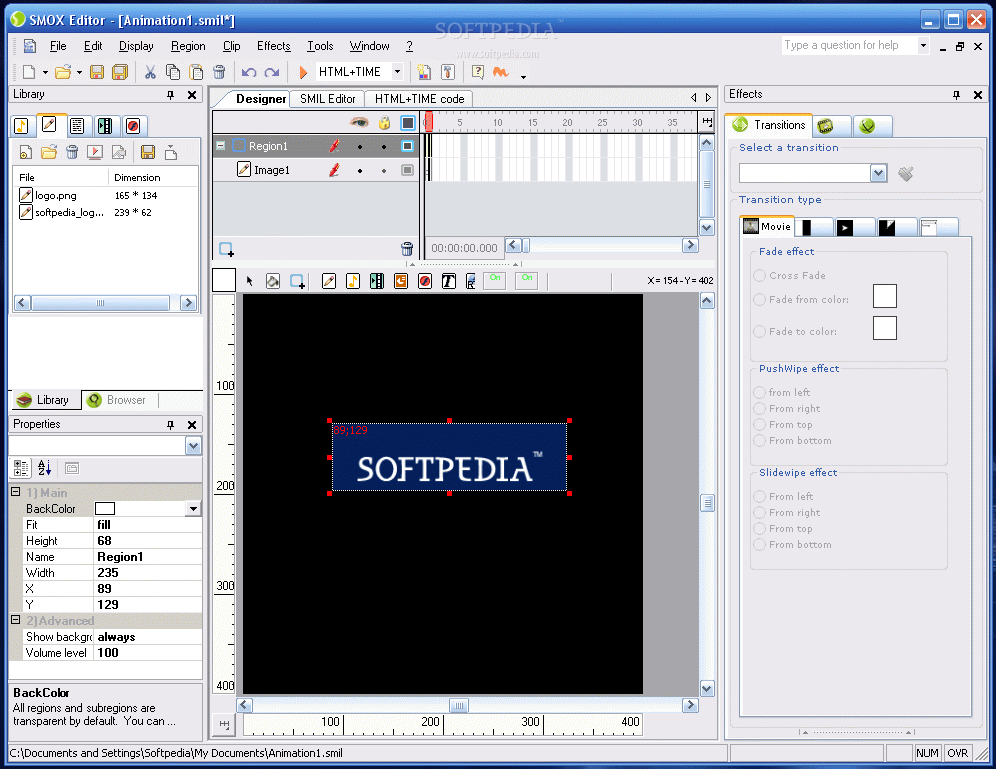The width and height of the screenshot is (996, 769).
Task: Pick Fade to color swatch
Action: click(x=885, y=328)
